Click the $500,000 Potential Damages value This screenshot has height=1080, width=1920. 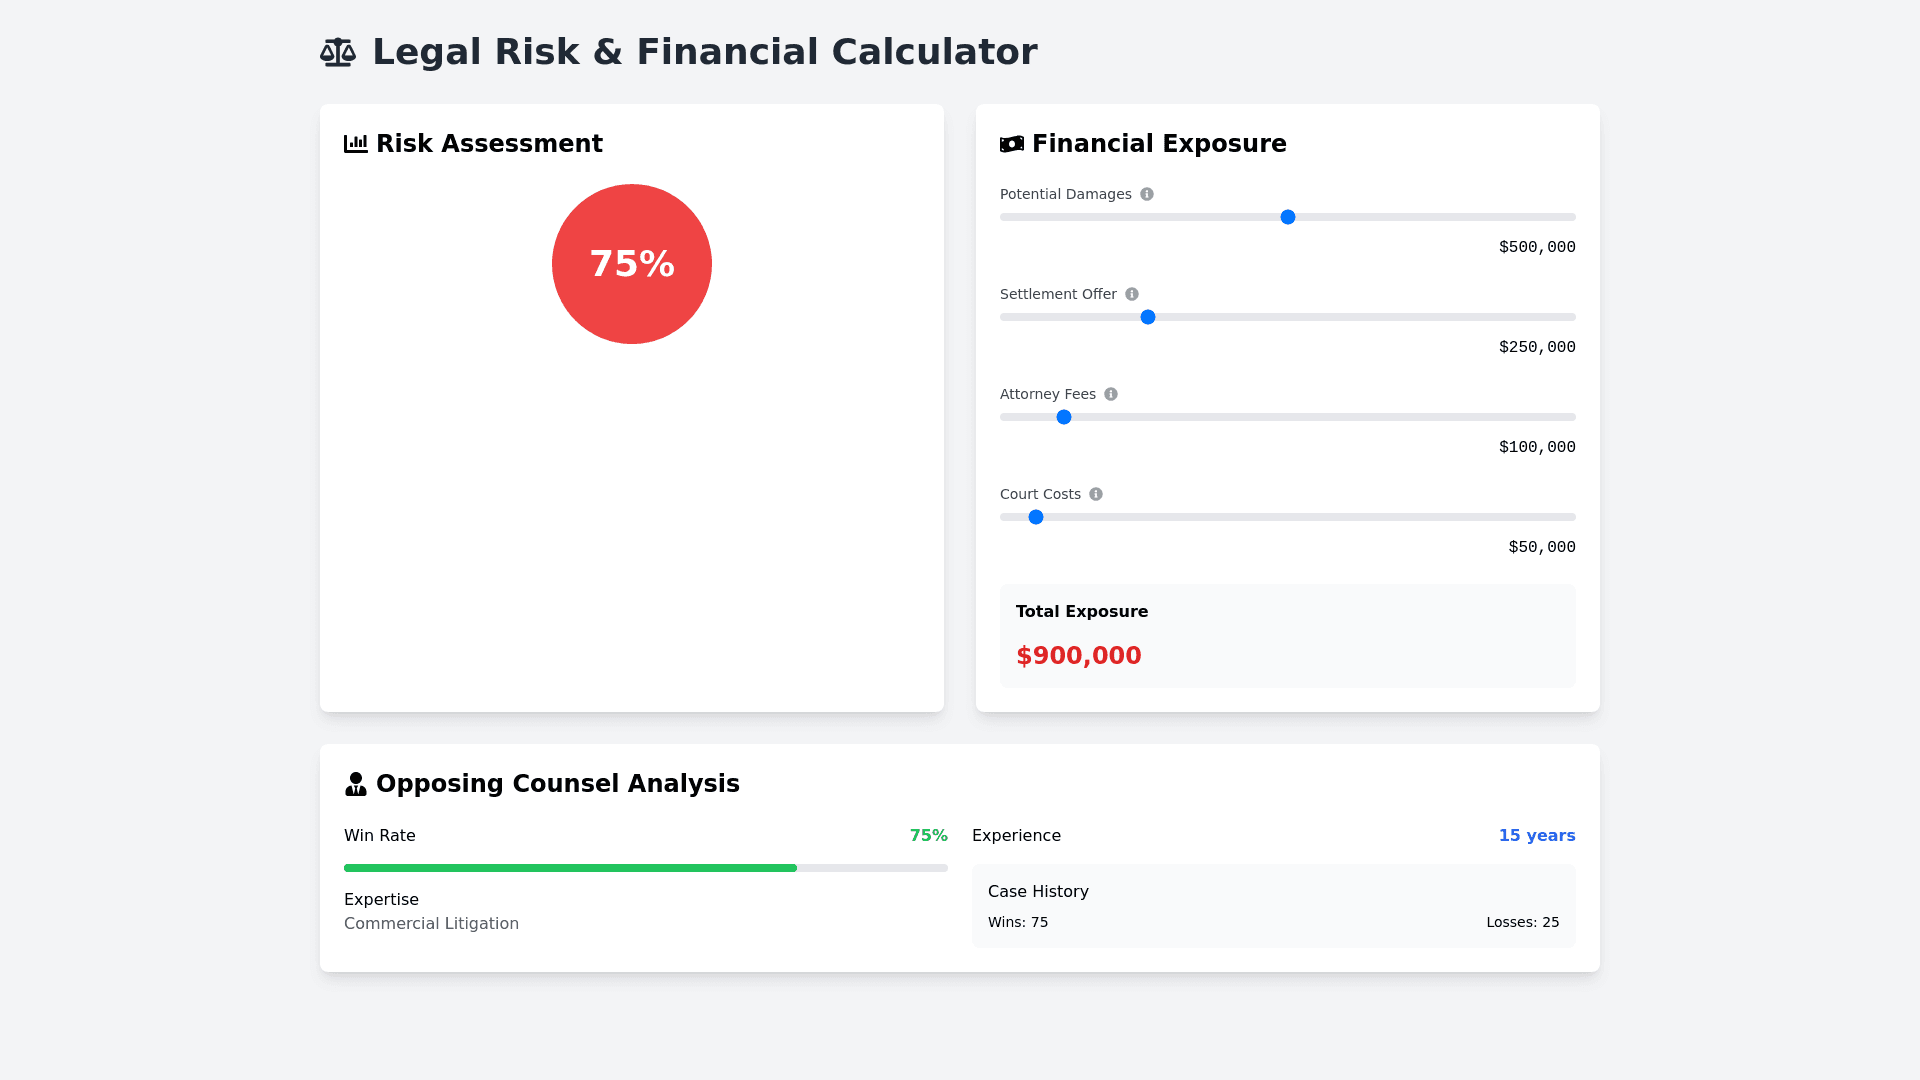coord(1537,247)
